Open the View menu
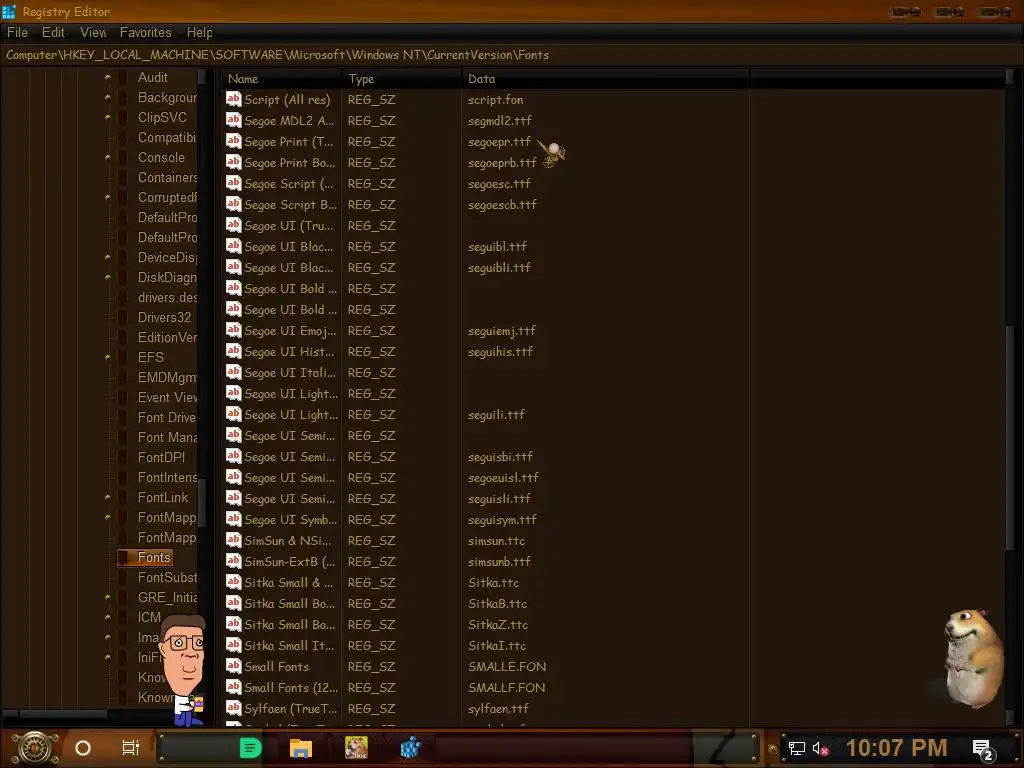Screen dimensions: 1024x768 tap(93, 33)
